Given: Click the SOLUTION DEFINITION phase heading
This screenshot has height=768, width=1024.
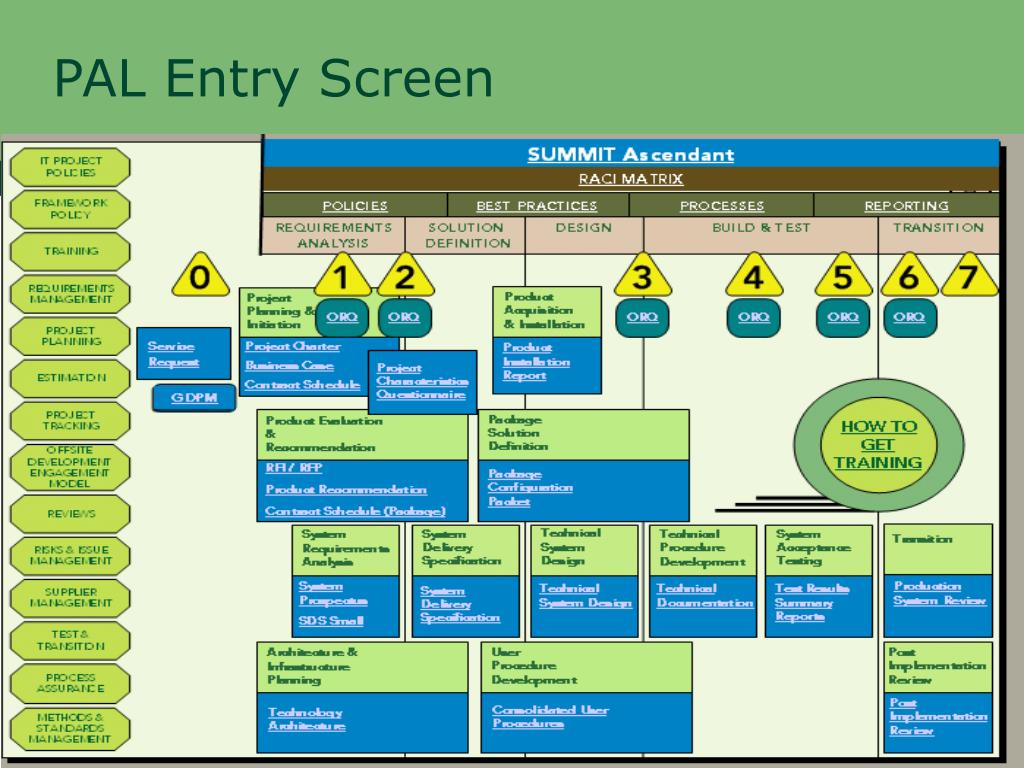Looking at the screenshot, I should coord(467,236).
